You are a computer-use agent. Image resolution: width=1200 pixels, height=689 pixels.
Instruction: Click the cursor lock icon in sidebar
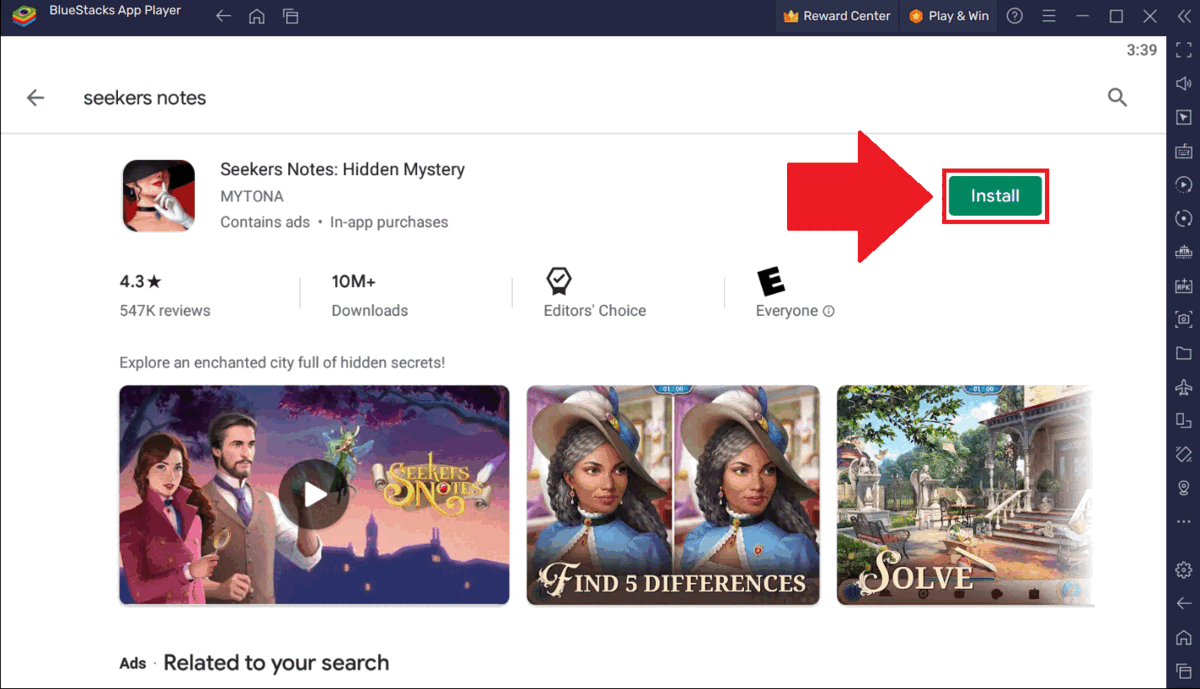pyautogui.click(x=1184, y=118)
